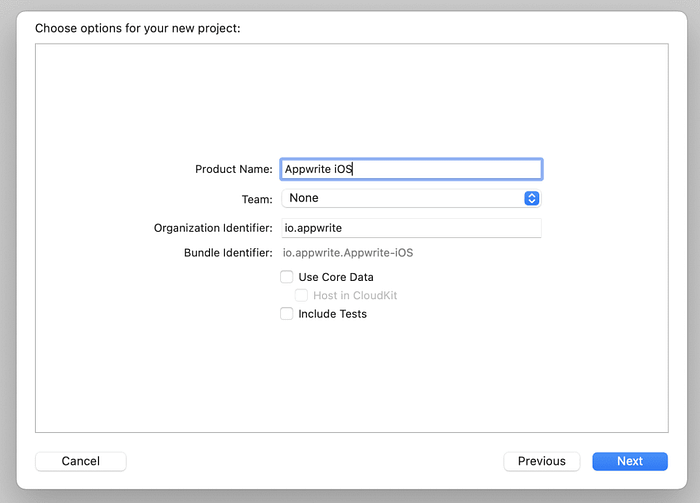Go back with the Previous button

pos(542,461)
